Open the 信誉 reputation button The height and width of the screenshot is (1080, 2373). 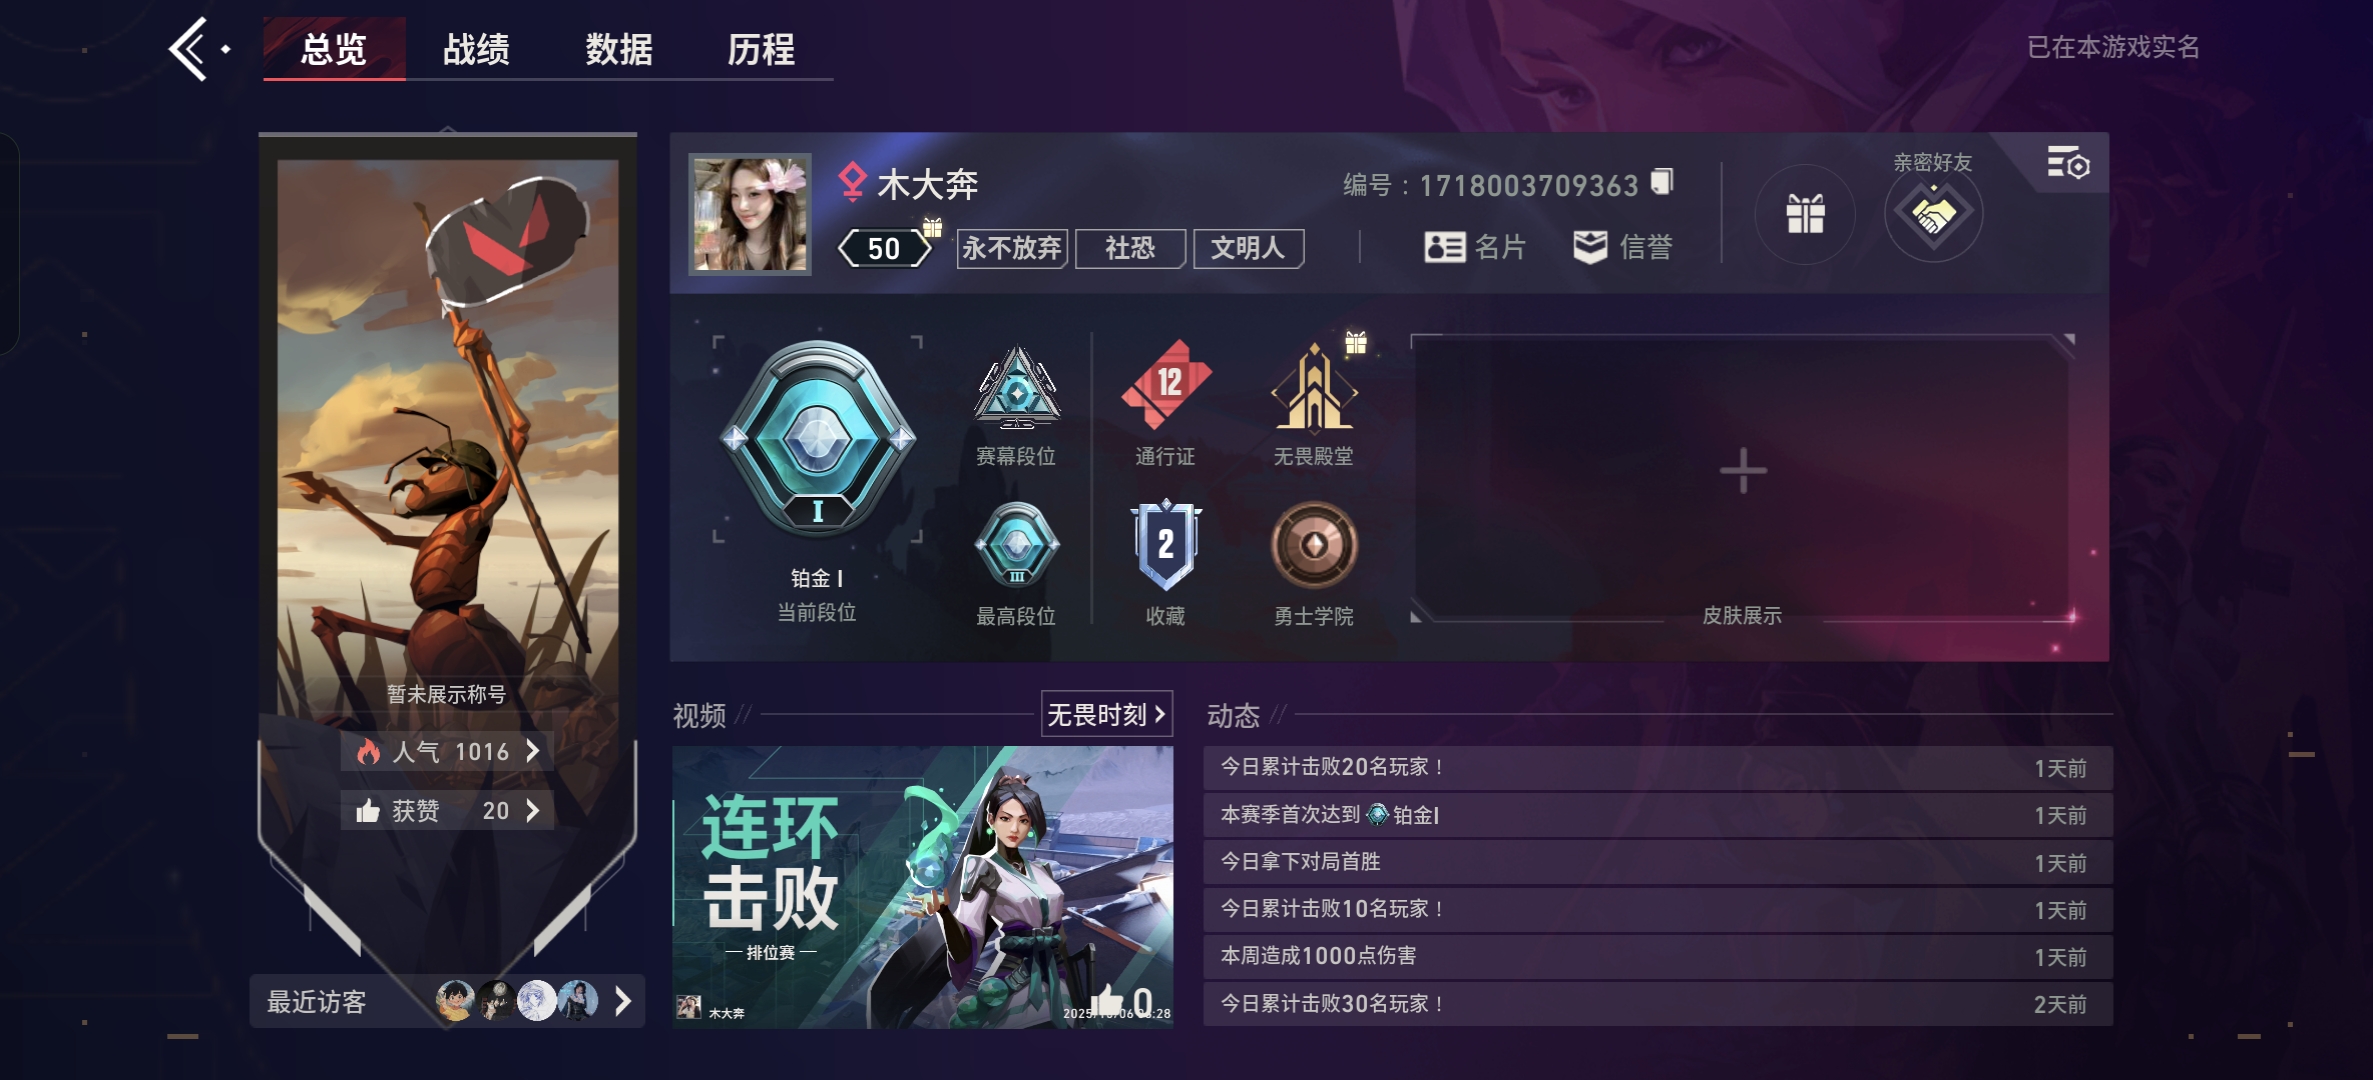[1622, 247]
